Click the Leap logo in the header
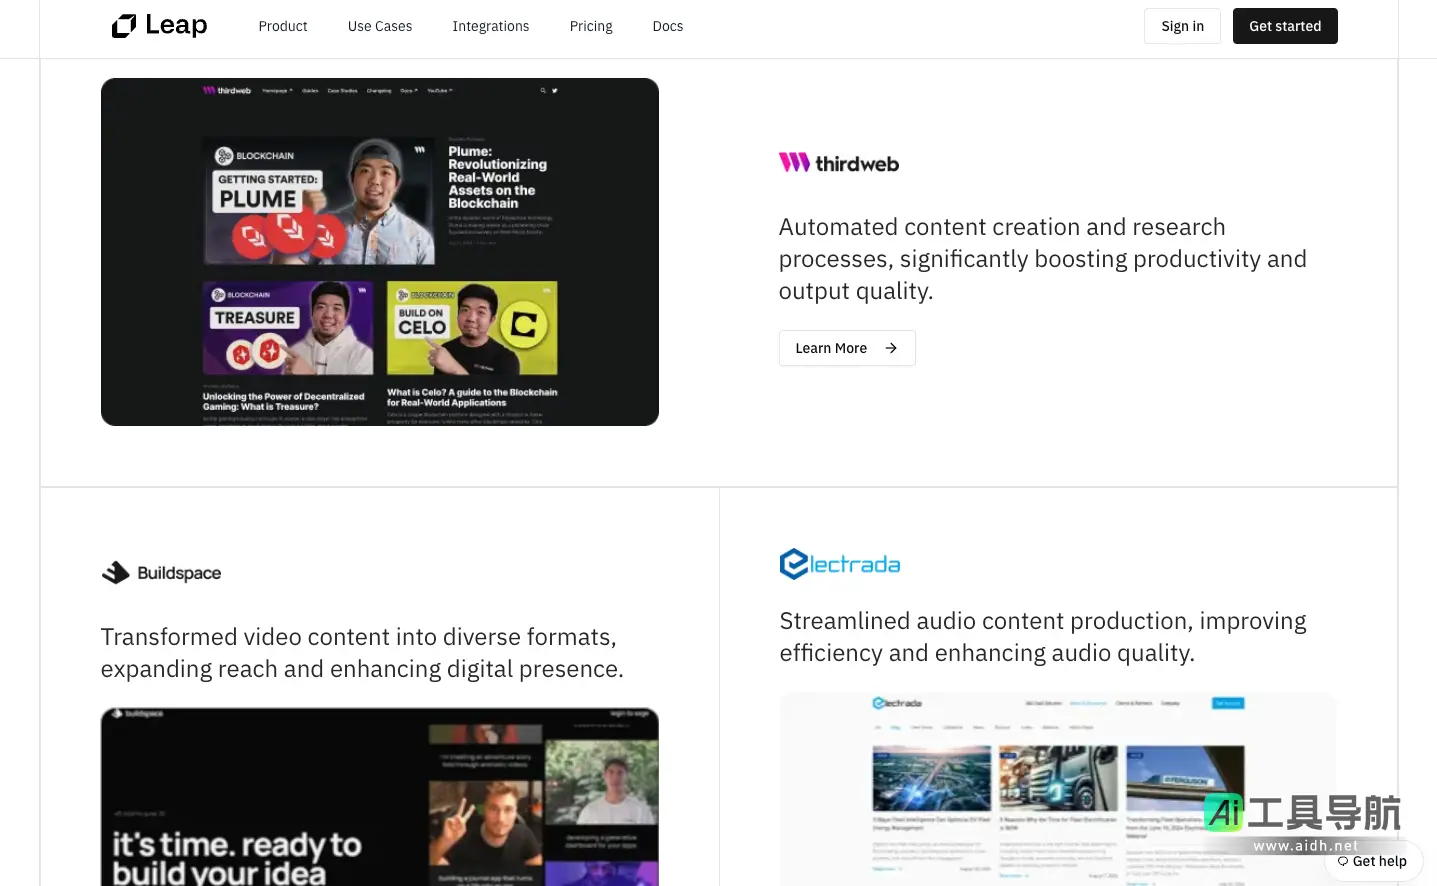Viewport: 1437px width, 886px height. coord(160,26)
